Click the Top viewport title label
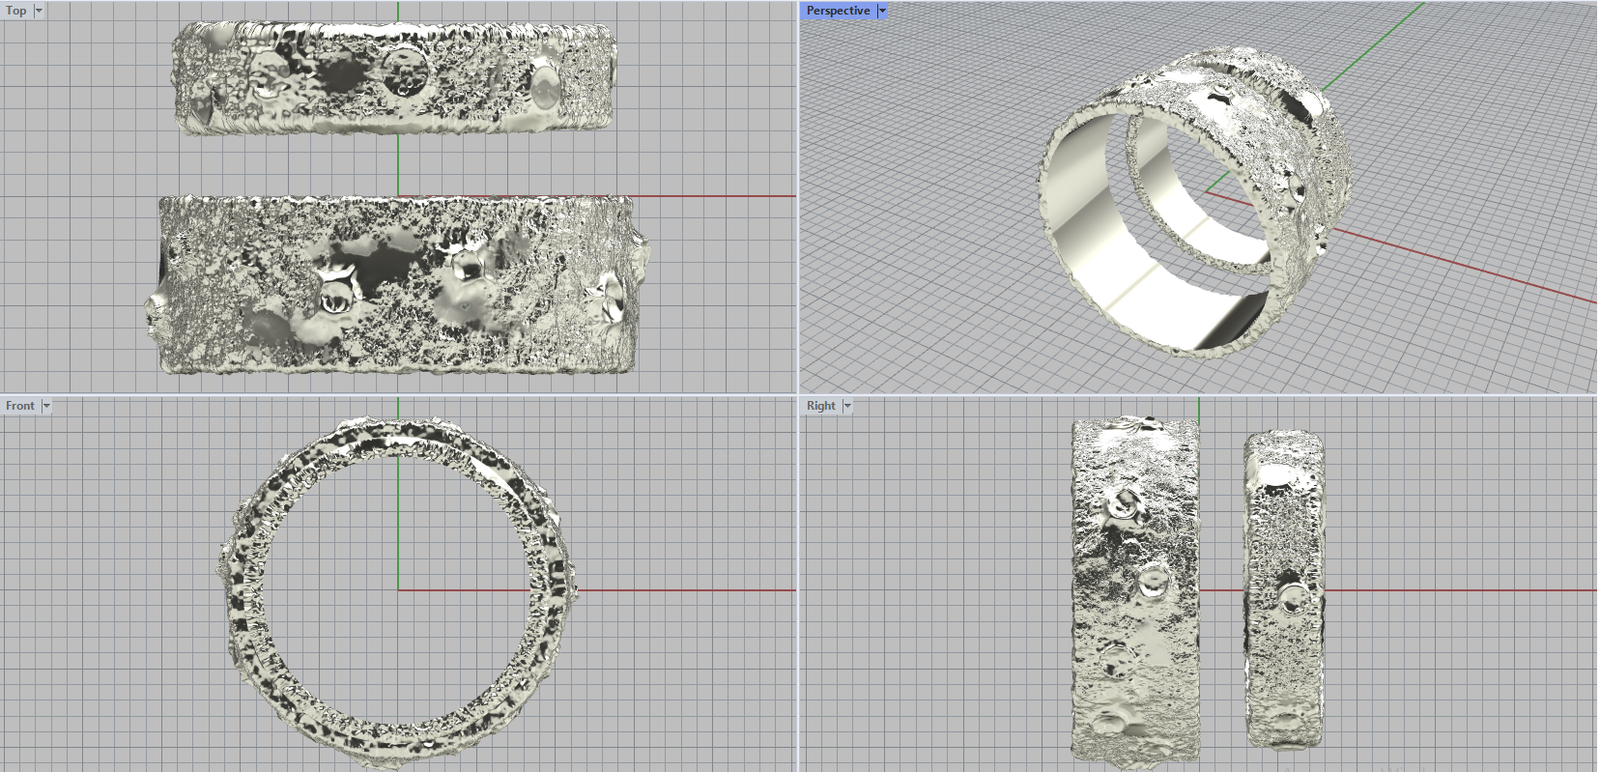 click(x=16, y=11)
